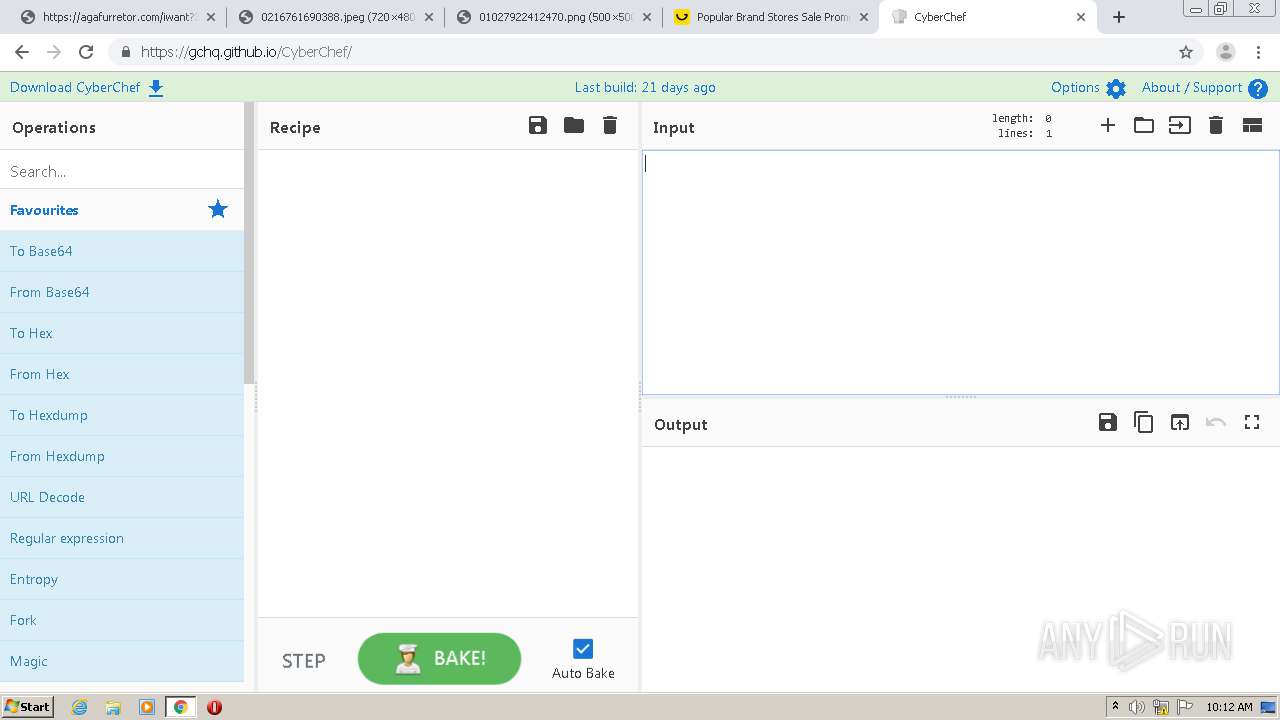The height and width of the screenshot is (720, 1280).
Task: Select From Base64 operation
Action: pos(122,292)
